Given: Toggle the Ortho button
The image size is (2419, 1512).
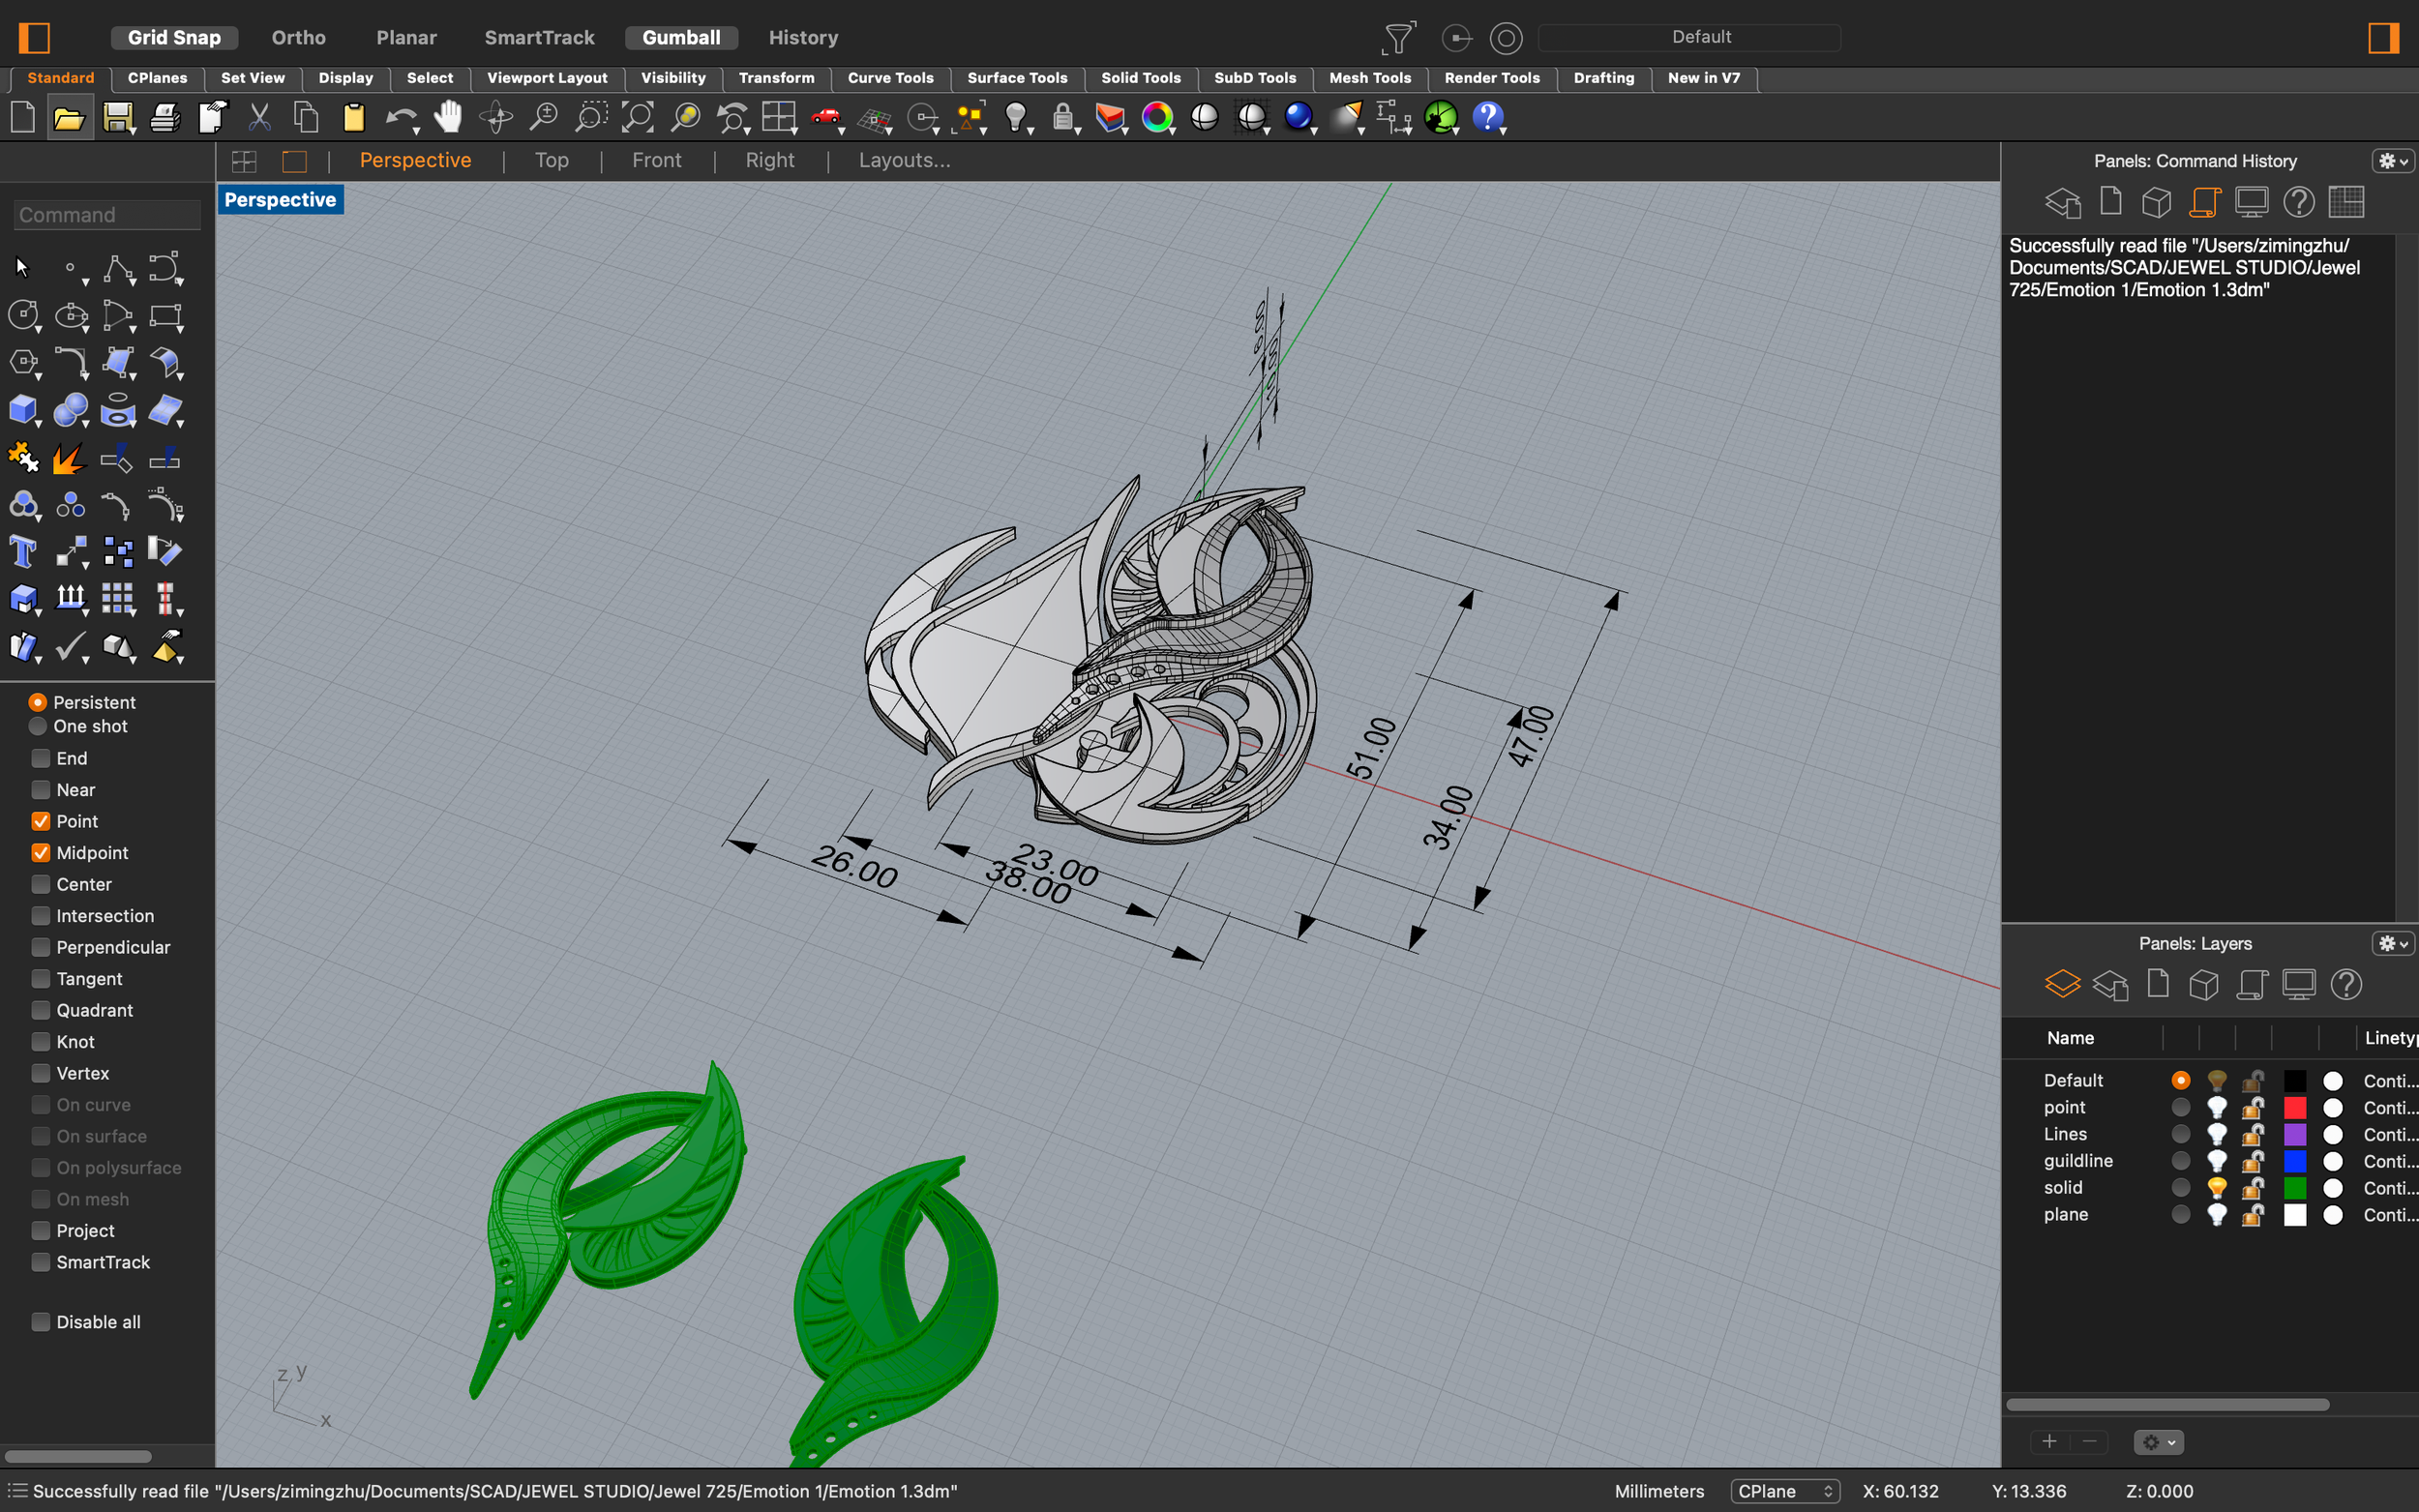Looking at the screenshot, I should tap(298, 37).
